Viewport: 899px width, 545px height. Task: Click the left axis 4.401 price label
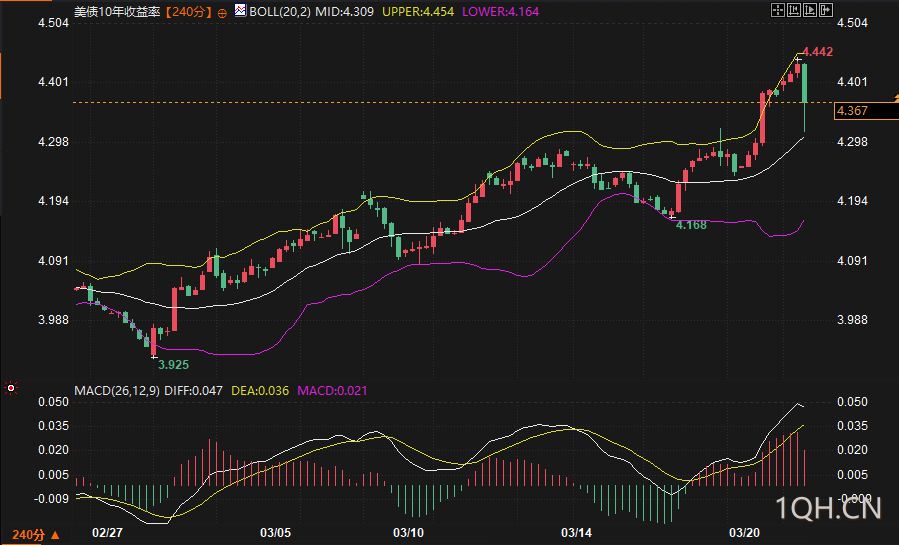[53, 82]
